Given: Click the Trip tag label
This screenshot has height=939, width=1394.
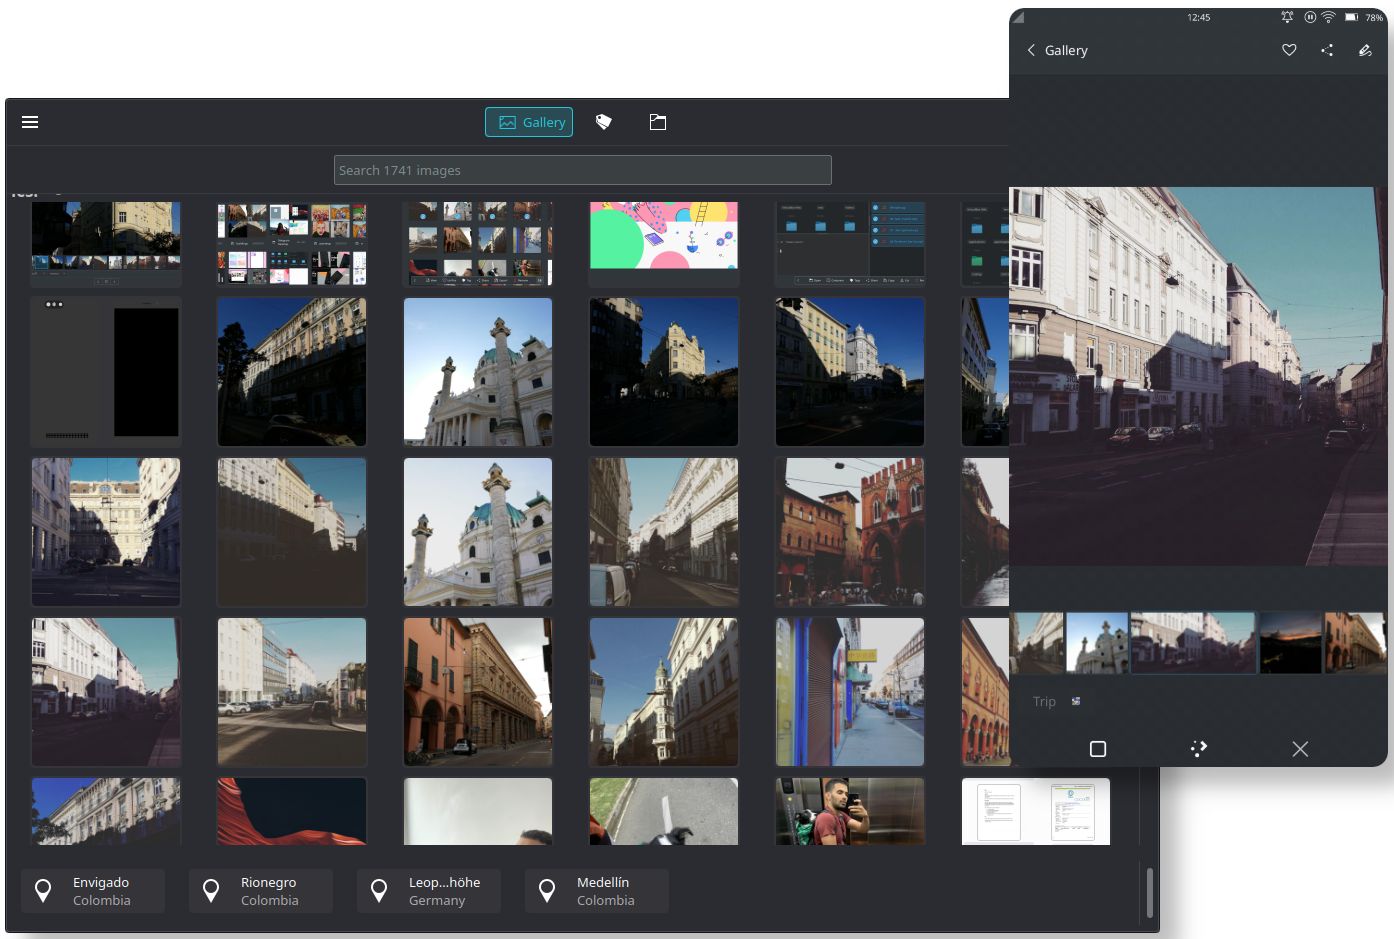Looking at the screenshot, I should (x=1044, y=701).
